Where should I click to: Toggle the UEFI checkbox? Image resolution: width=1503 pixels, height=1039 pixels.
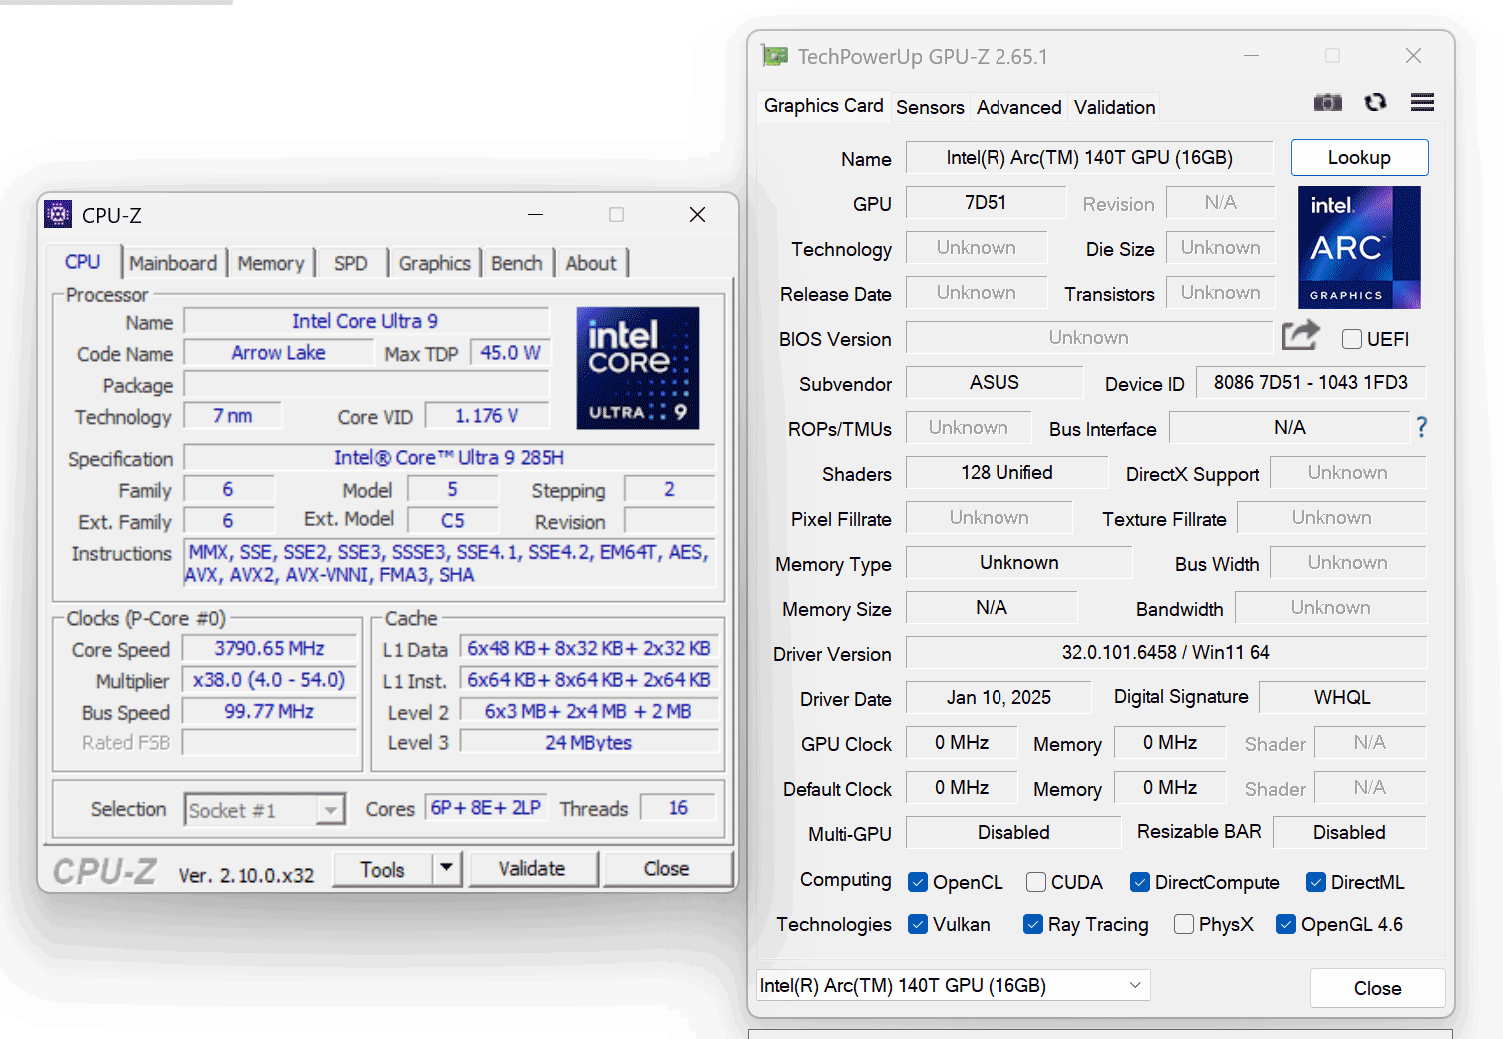pyautogui.click(x=1352, y=339)
